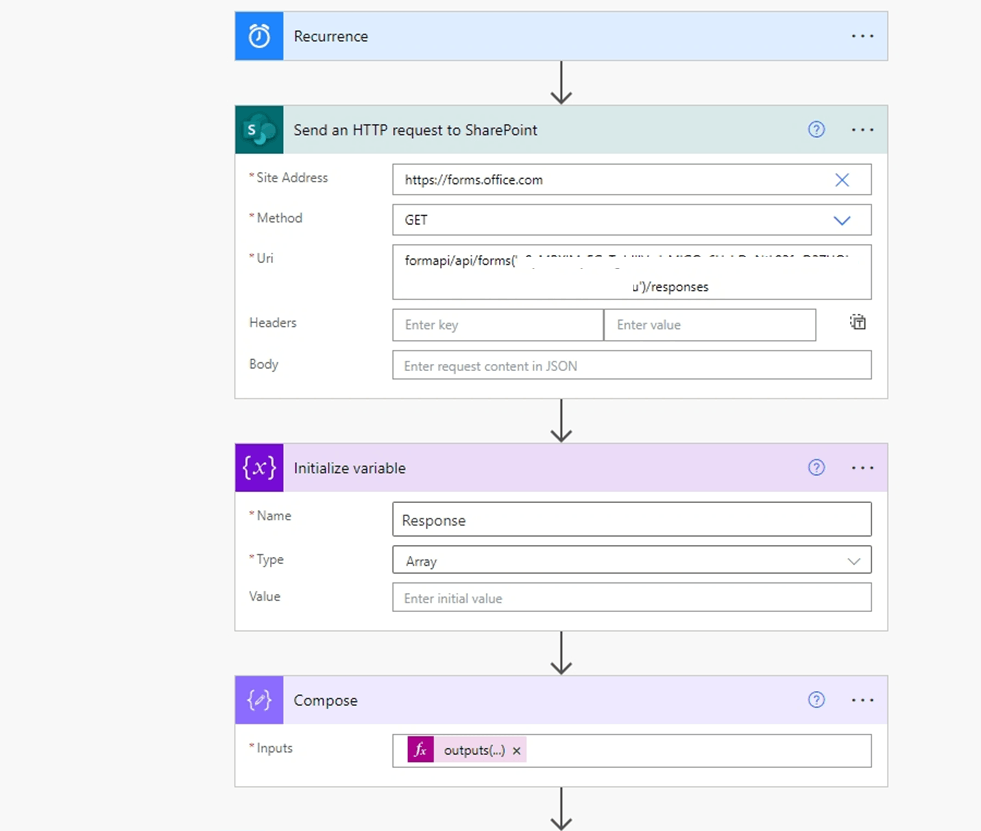Viewport: 981px width, 831px height.
Task: Switch Headers input to text mode
Action: click(857, 322)
